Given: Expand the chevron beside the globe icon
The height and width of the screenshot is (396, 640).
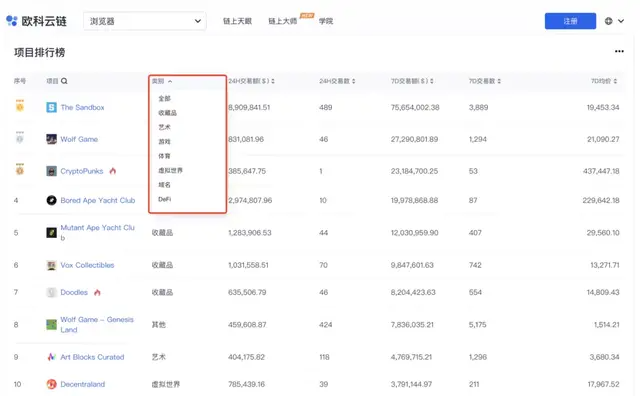Looking at the screenshot, I should pos(621,21).
